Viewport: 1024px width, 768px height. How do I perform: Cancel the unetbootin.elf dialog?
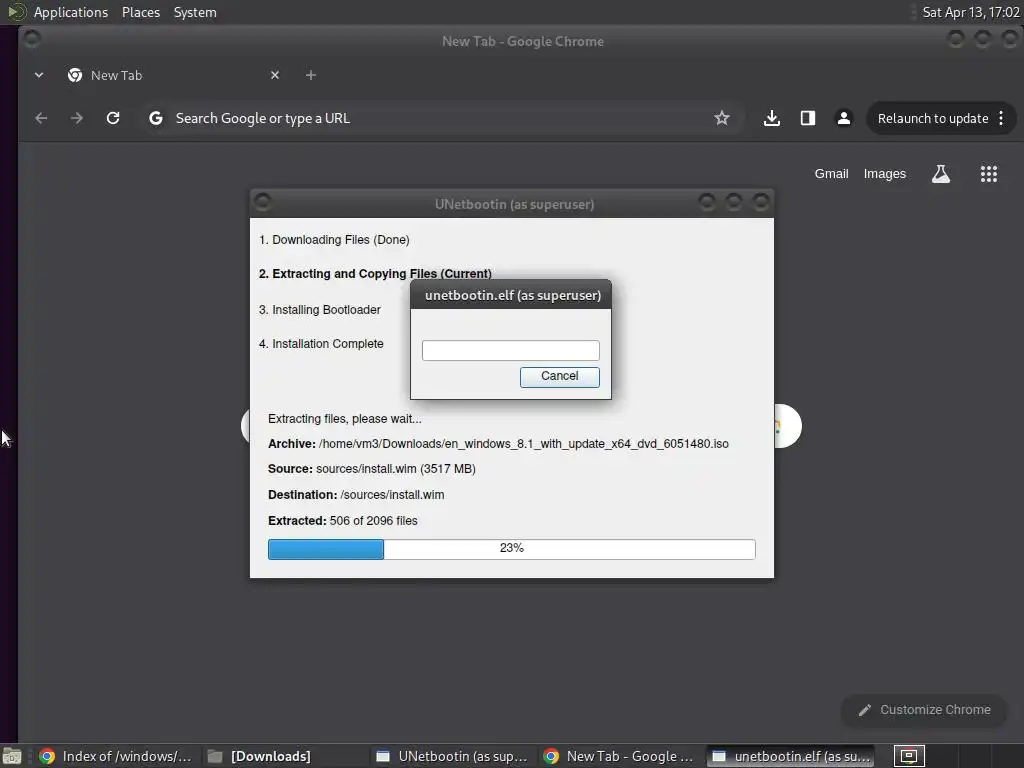[x=560, y=376]
